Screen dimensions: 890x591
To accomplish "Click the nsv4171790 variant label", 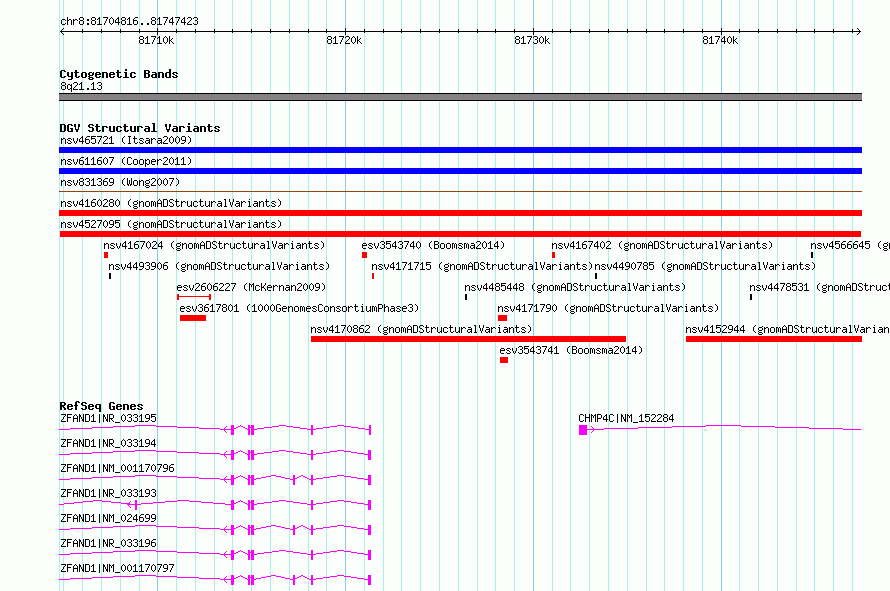I will coord(608,308).
